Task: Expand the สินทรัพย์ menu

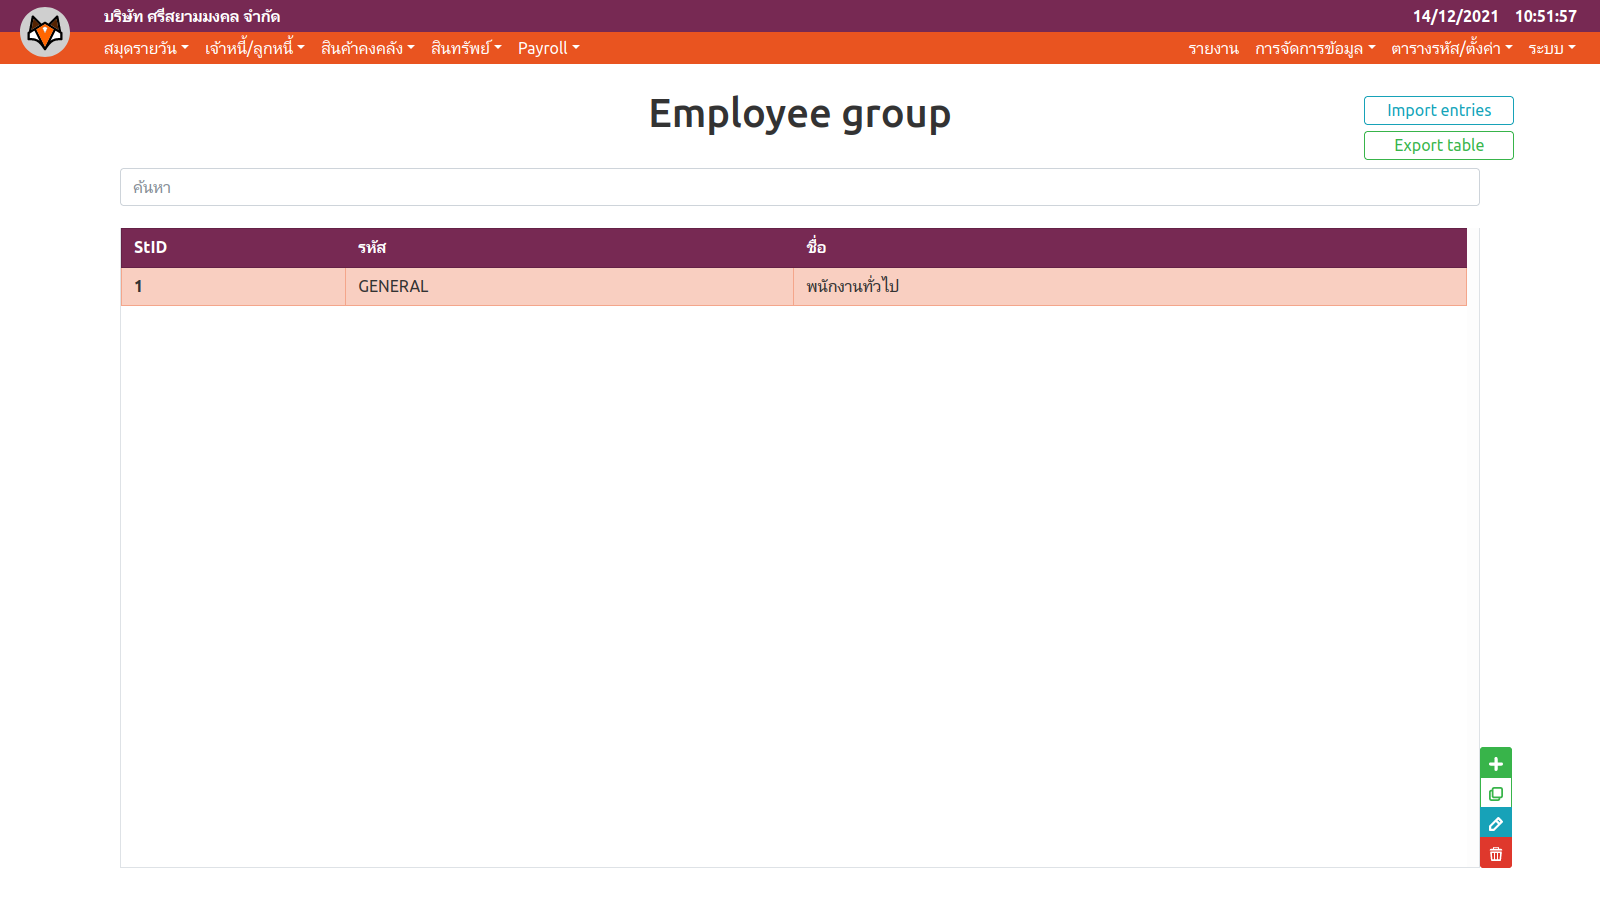Action: pyautogui.click(x=466, y=48)
